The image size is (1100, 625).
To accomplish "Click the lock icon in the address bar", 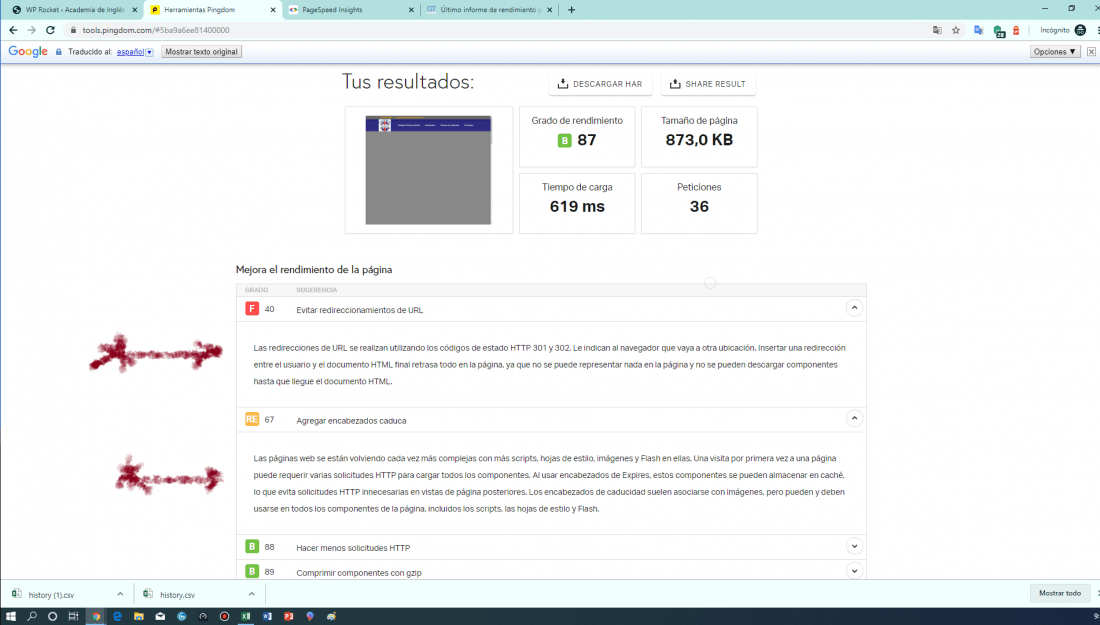I will [x=73, y=30].
